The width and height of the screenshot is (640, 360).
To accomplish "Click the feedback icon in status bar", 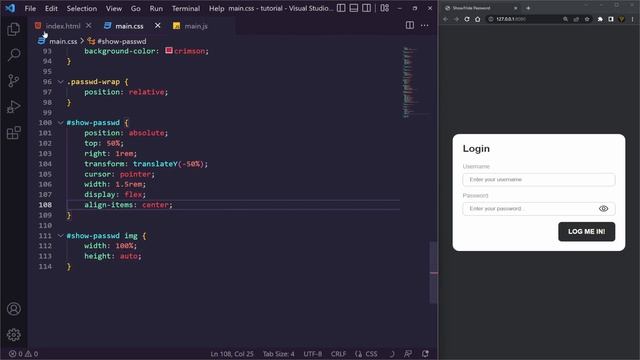I will pos(408,354).
